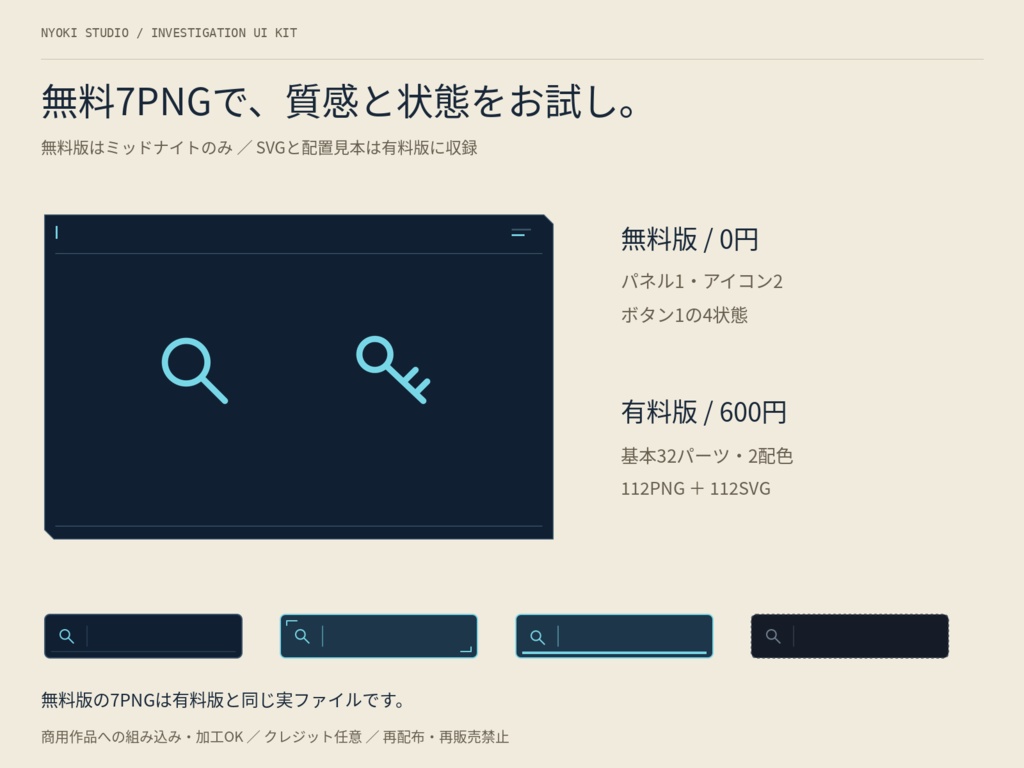Image resolution: width=1024 pixels, height=768 pixels.
Task: Click the 無料版 / 0円 heading
Action: (x=690, y=240)
